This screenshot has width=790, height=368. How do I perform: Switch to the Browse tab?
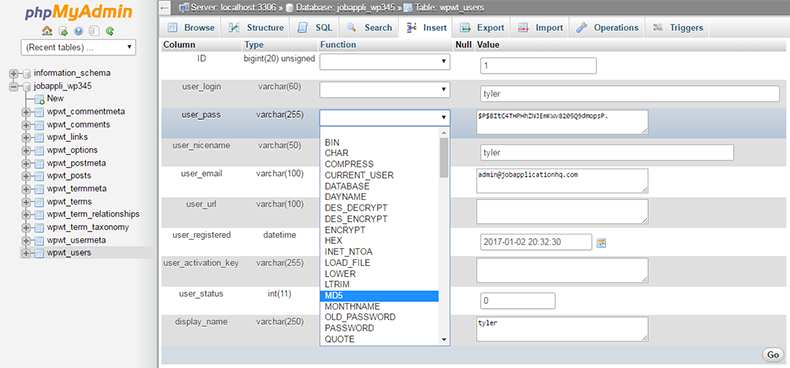pos(191,28)
